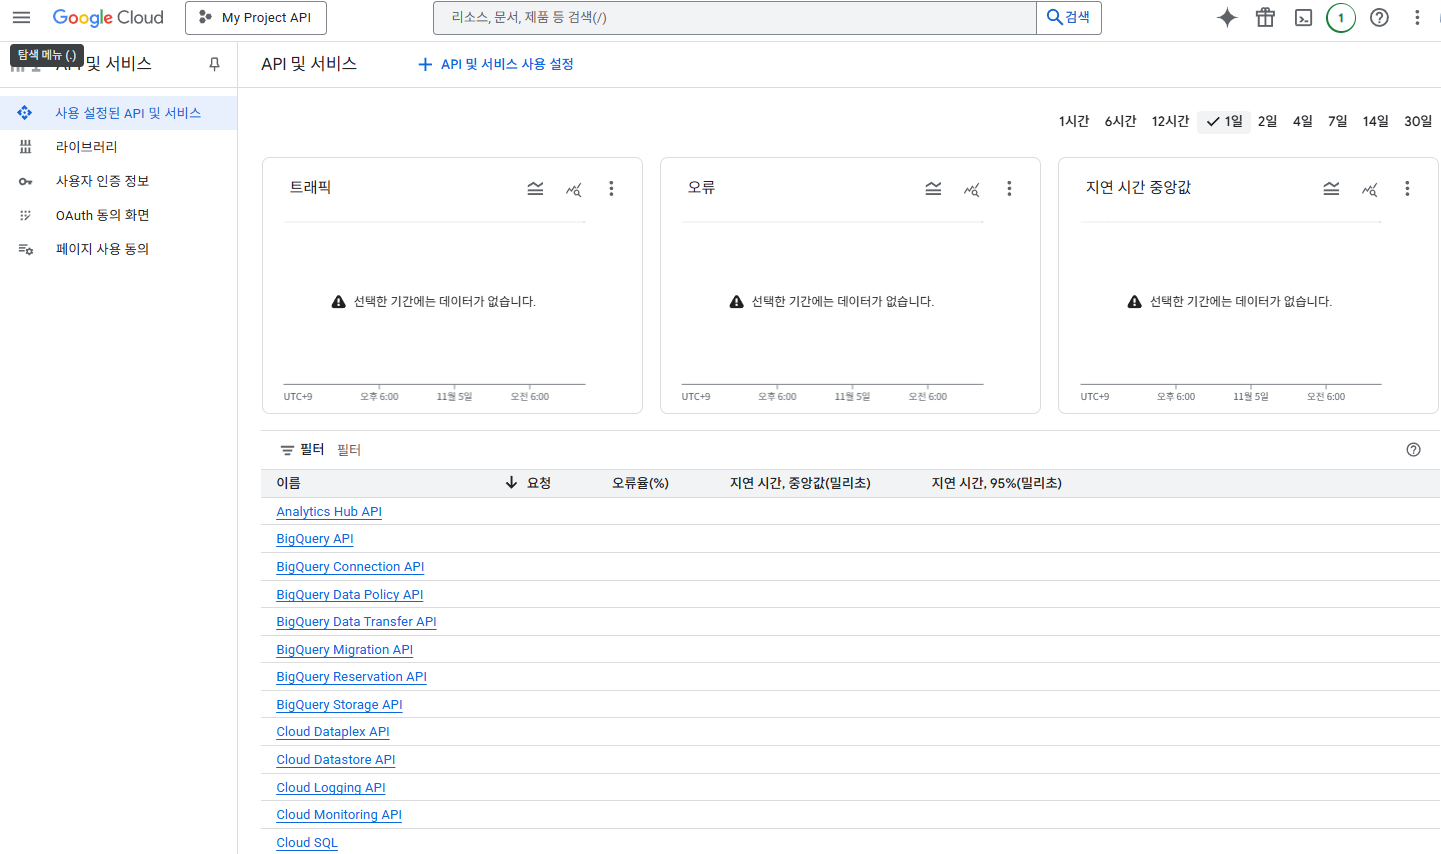Screen dimensions: 1441x854
Task: Select the 12시간 time range
Action: [1170, 121]
